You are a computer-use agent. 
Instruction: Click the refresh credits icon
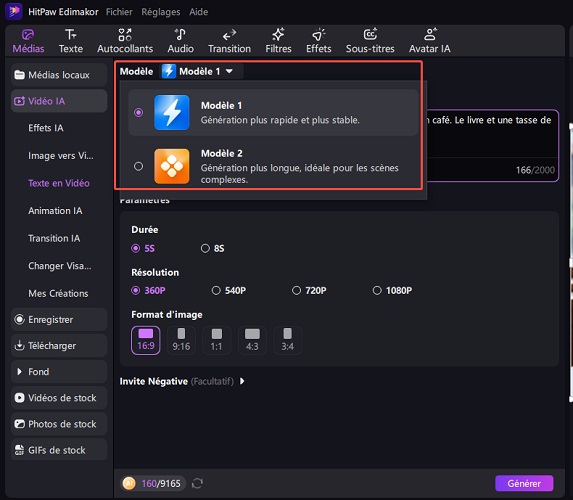197,483
